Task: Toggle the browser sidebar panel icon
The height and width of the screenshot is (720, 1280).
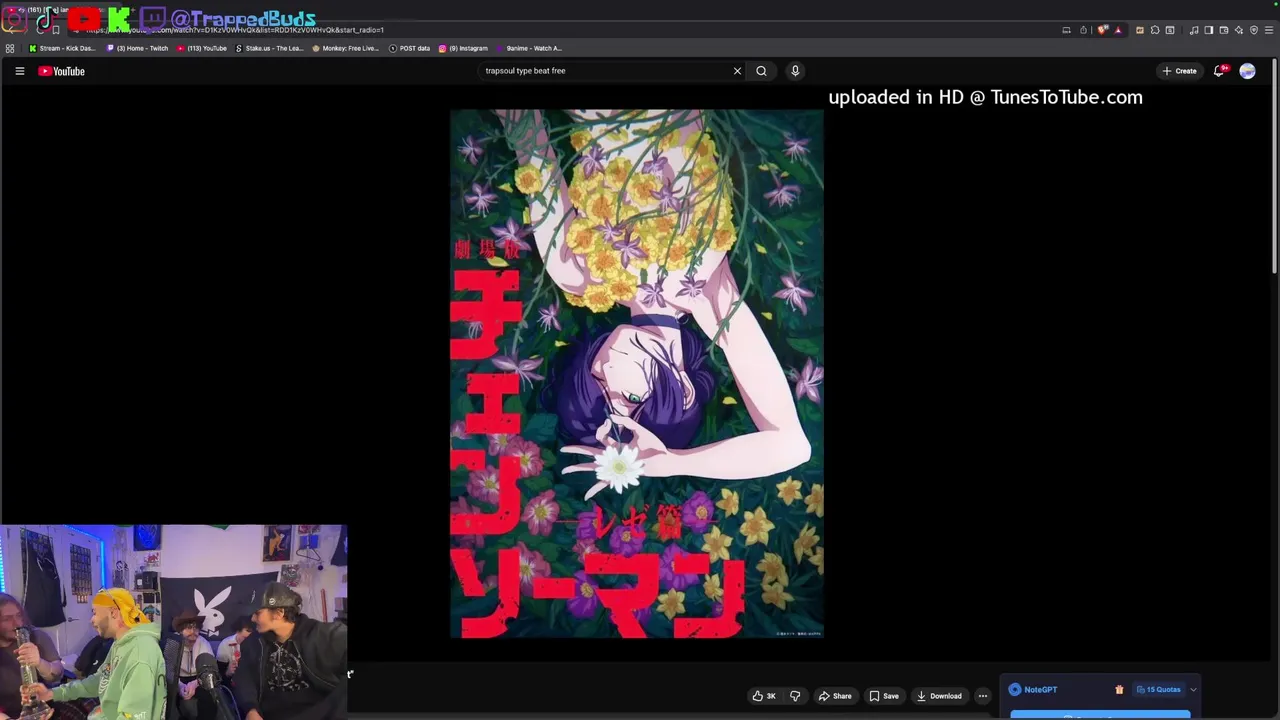Action: click(x=1208, y=30)
